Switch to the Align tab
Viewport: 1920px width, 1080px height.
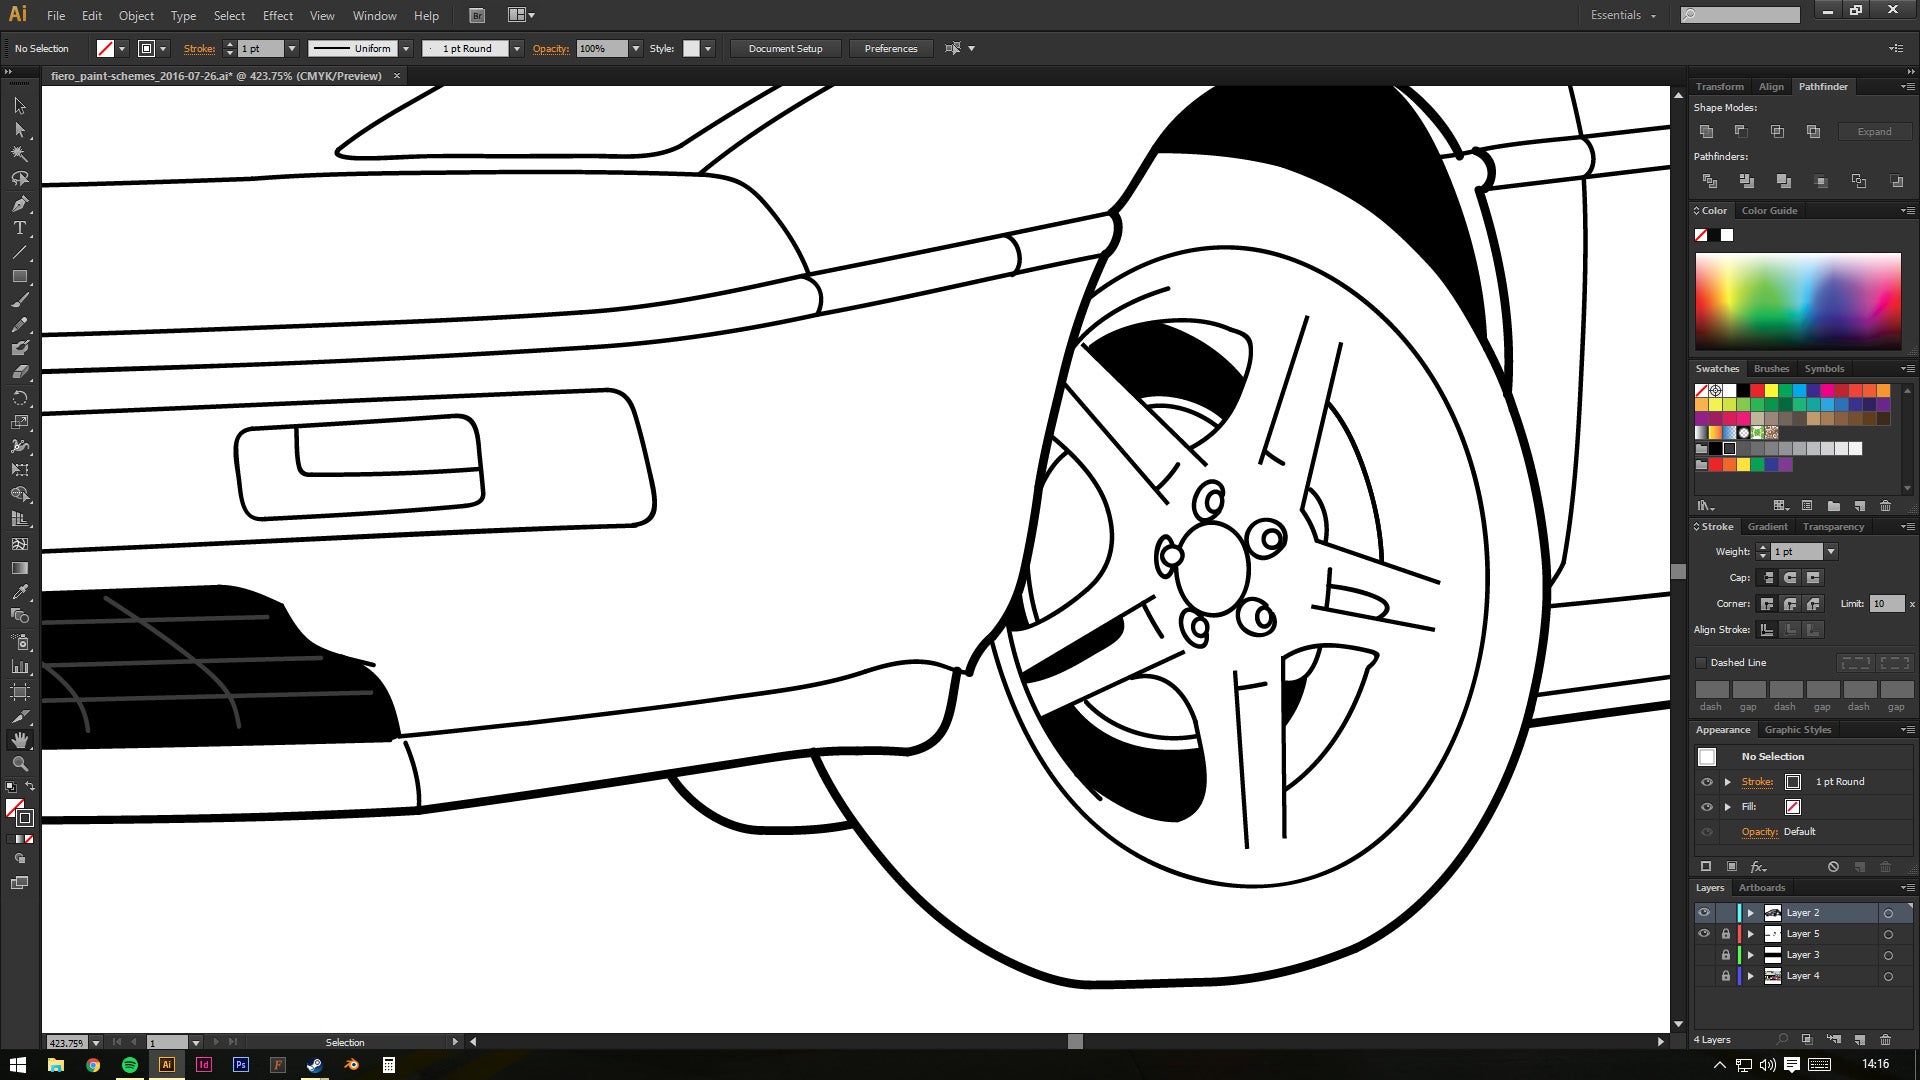(1771, 87)
